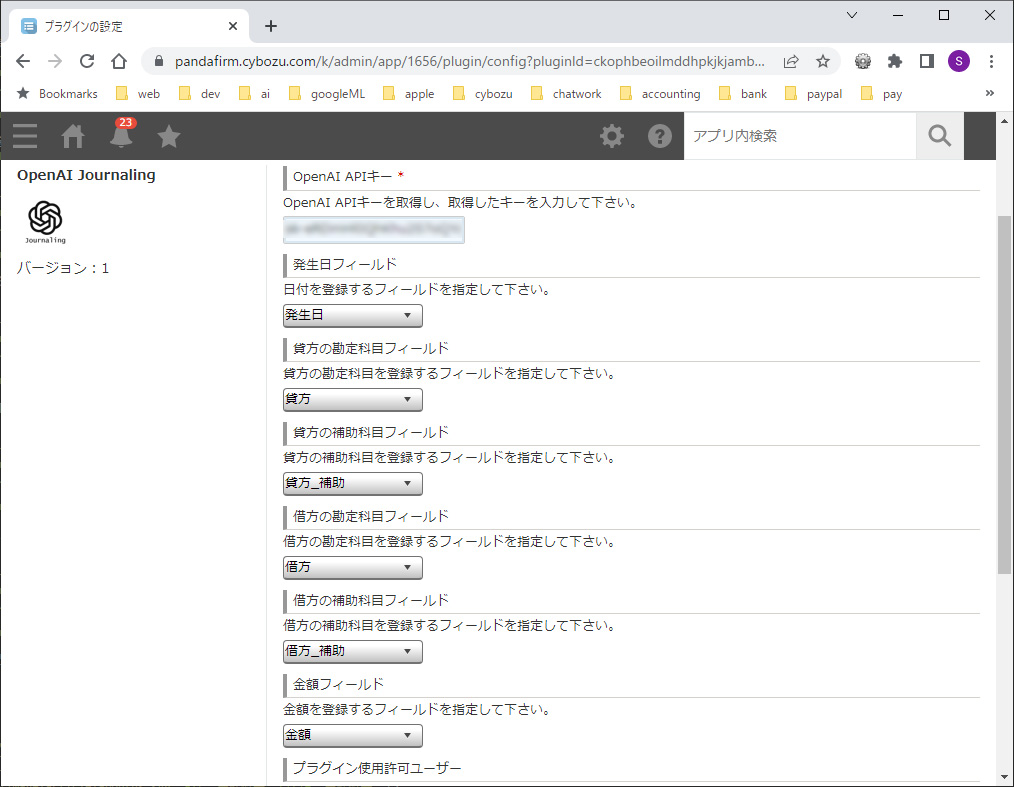The image size is (1014, 787).
Task: Open notifications bell with 23 badge
Action: tap(122, 134)
